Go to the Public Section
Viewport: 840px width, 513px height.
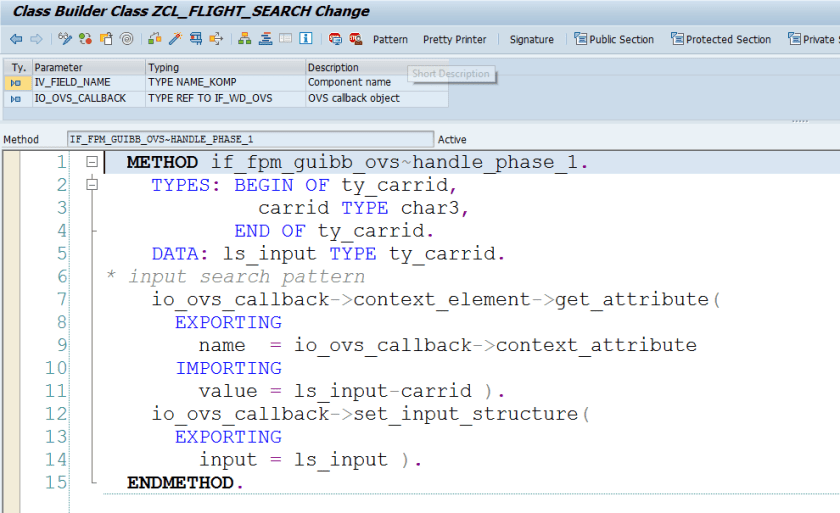614,40
